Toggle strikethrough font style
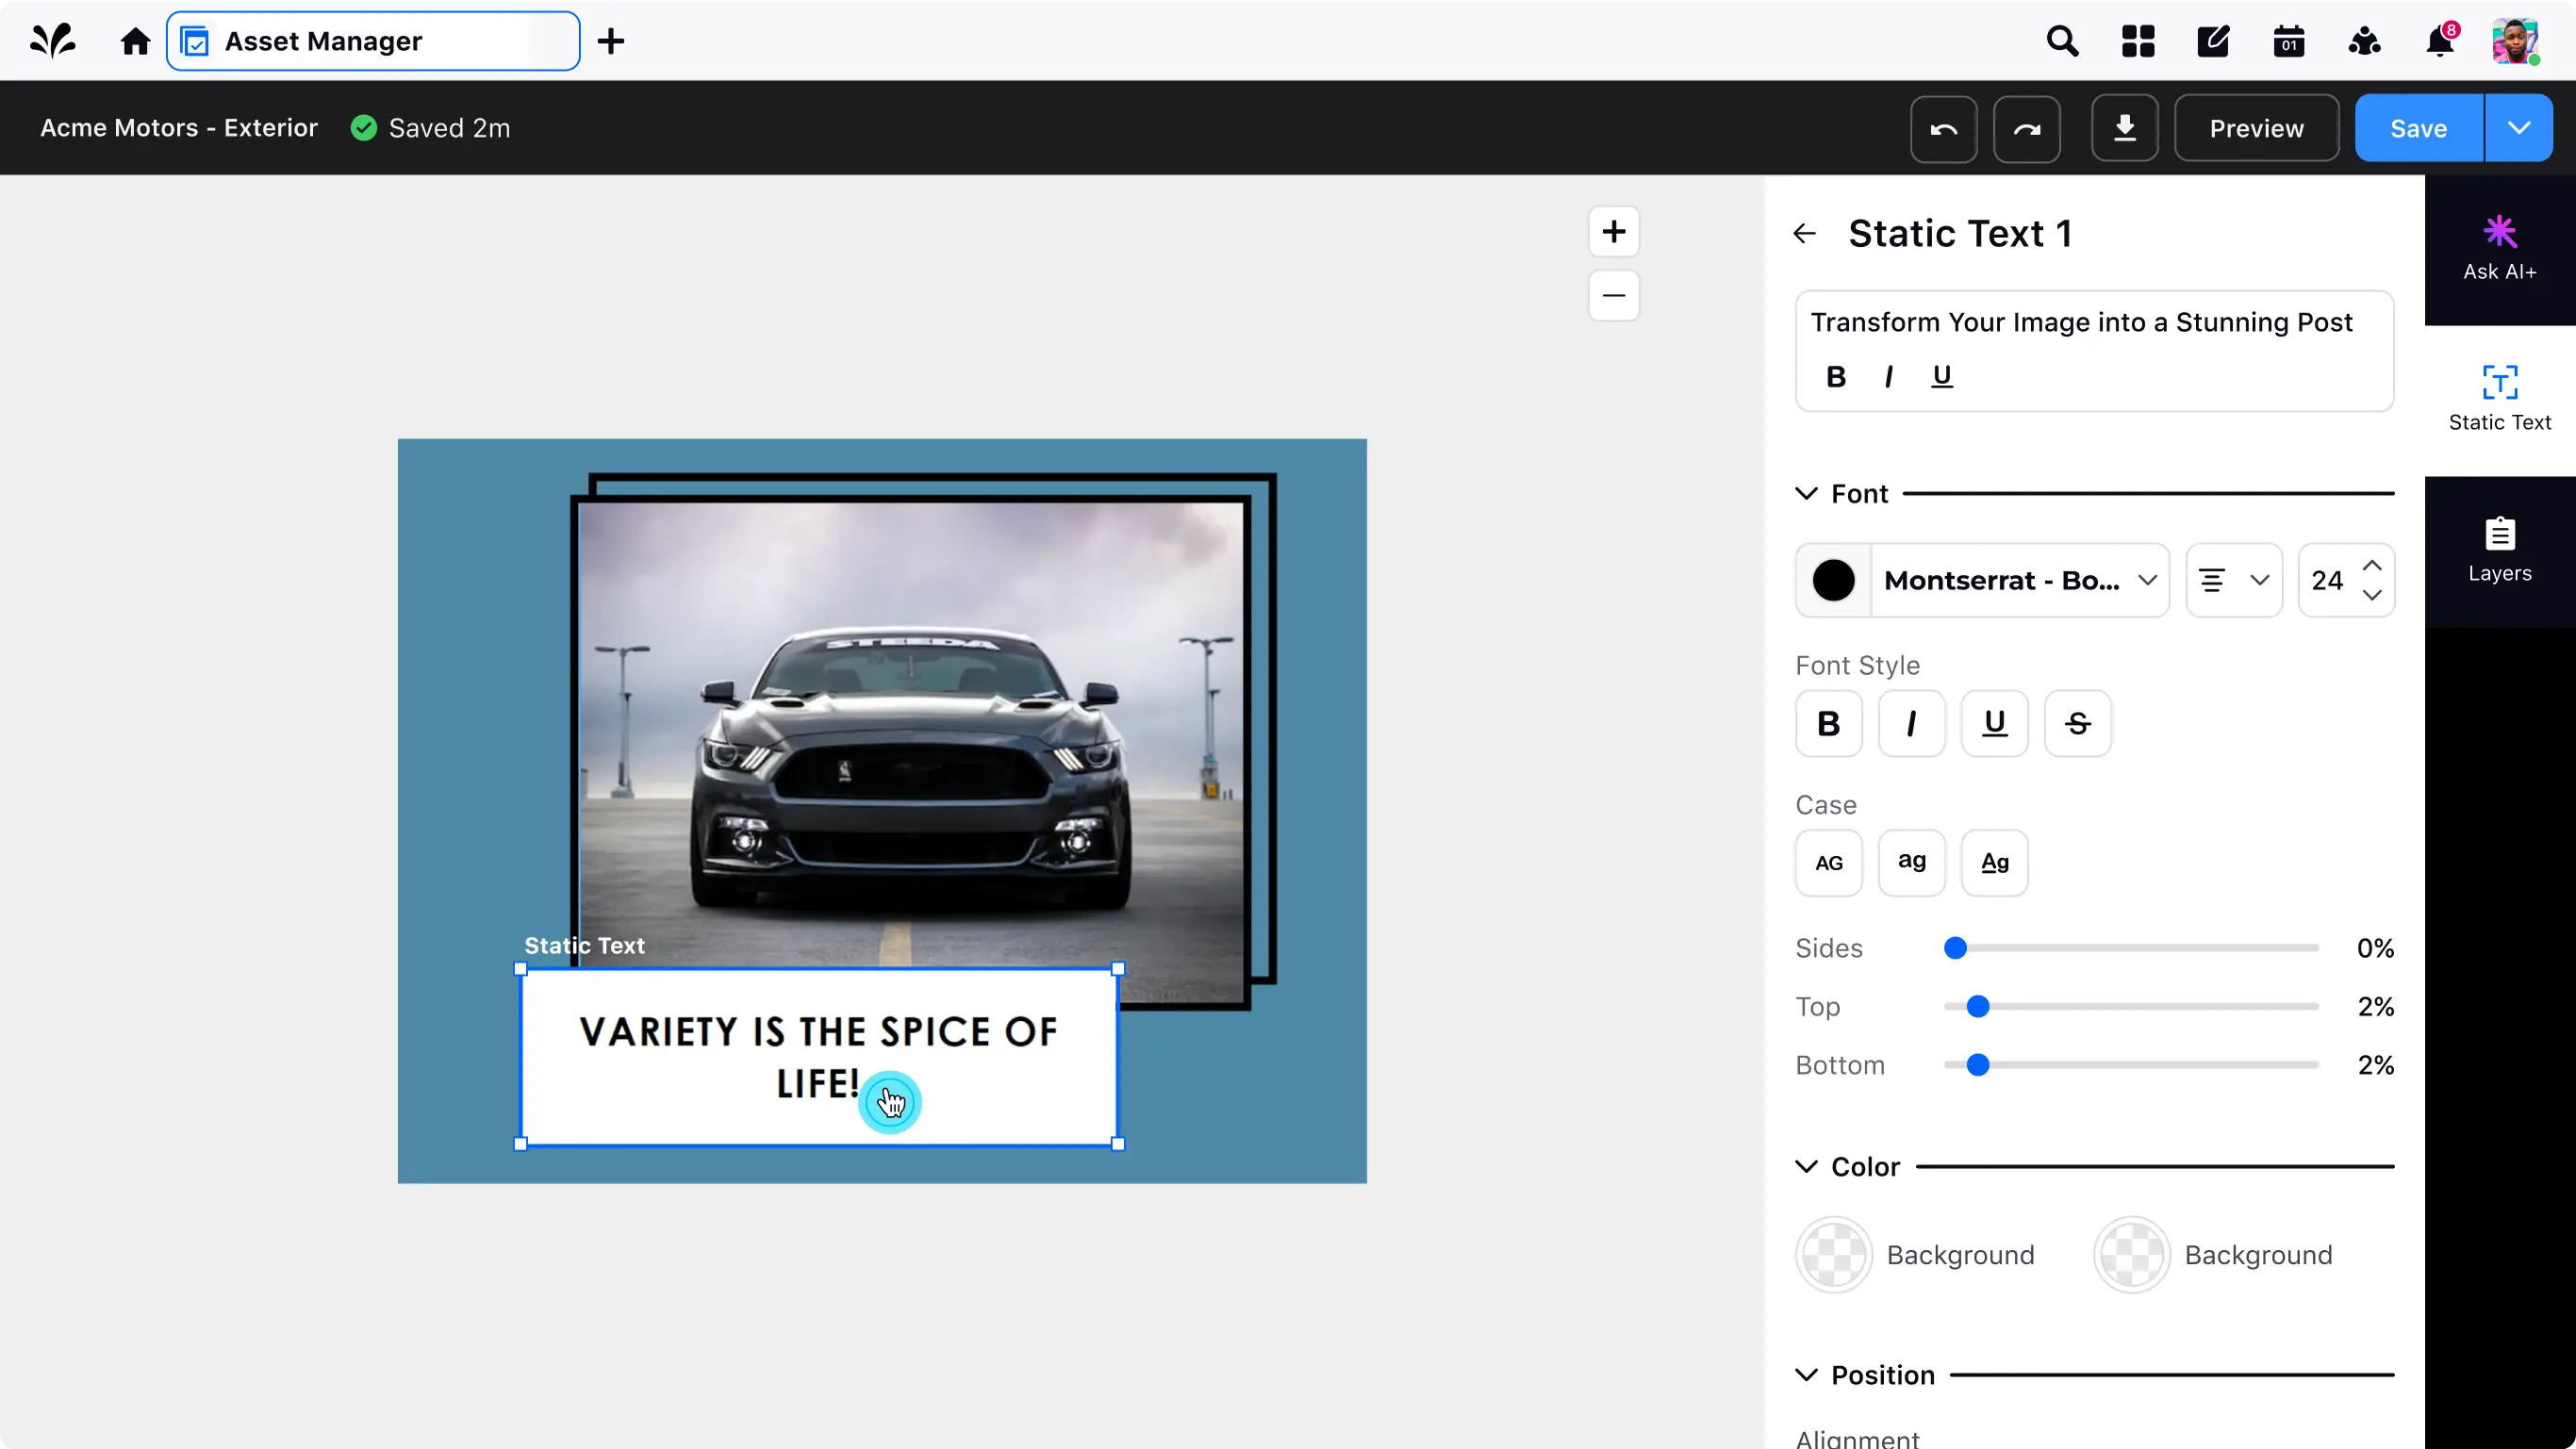2576x1449 pixels. [x=2077, y=723]
